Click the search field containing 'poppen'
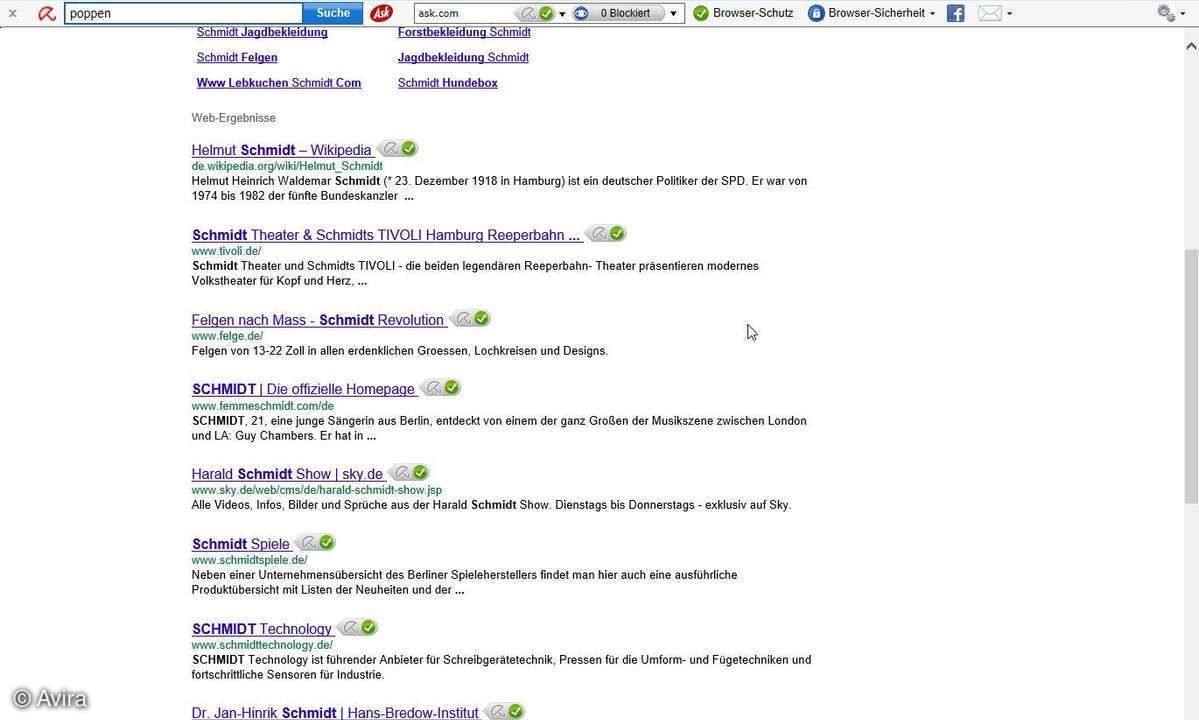This screenshot has height=720, width=1199. (x=184, y=13)
